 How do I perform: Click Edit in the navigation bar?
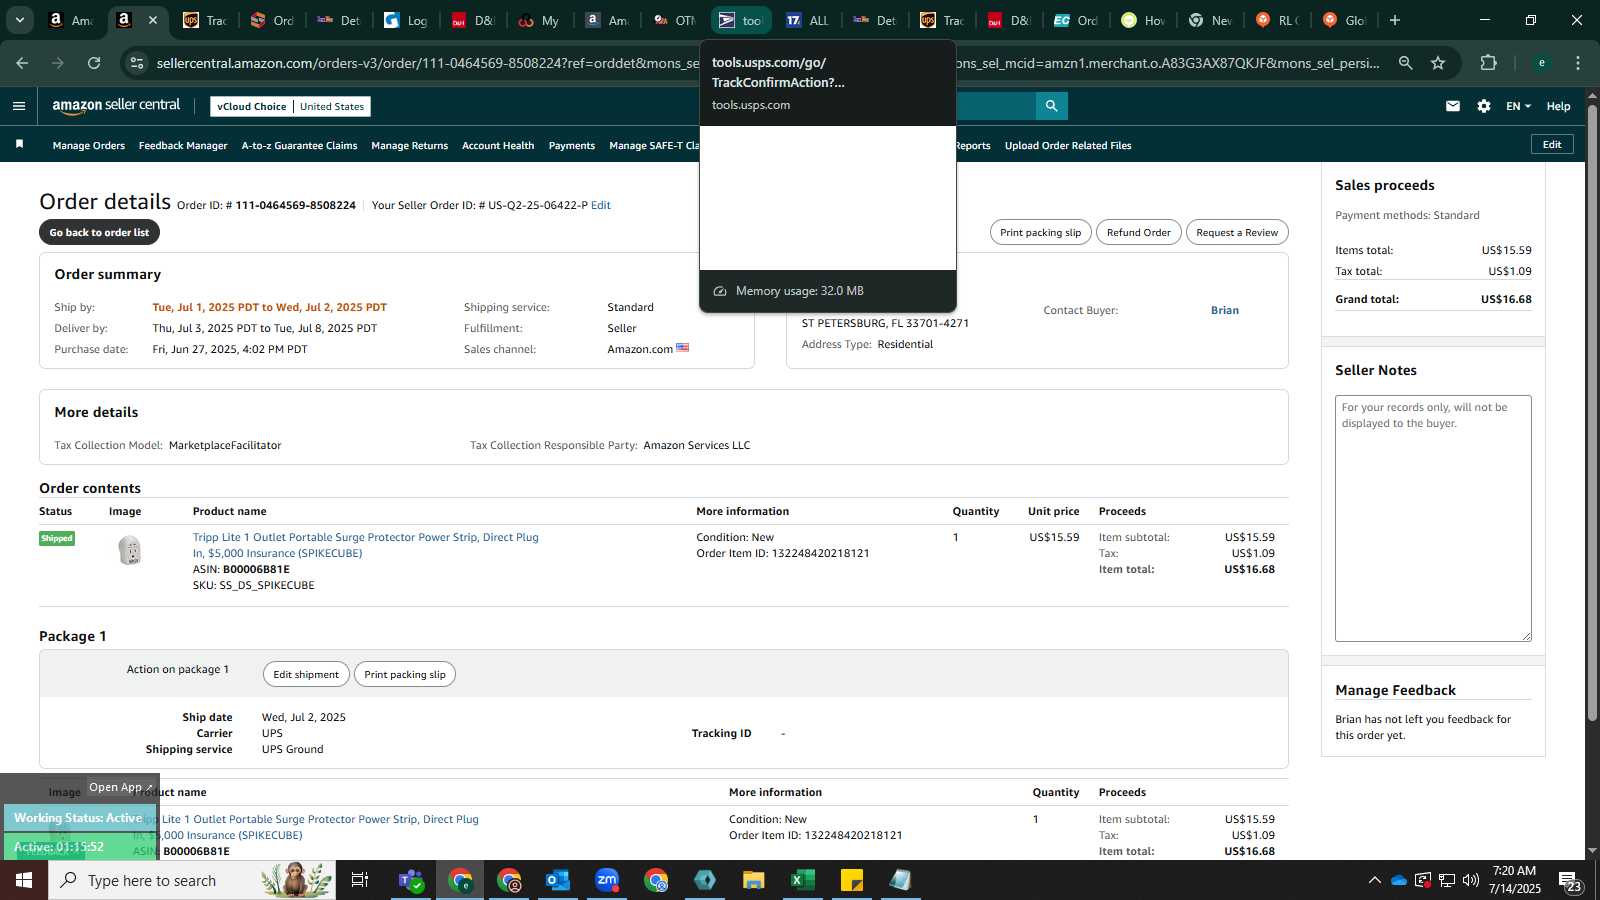pos(1552,144)
